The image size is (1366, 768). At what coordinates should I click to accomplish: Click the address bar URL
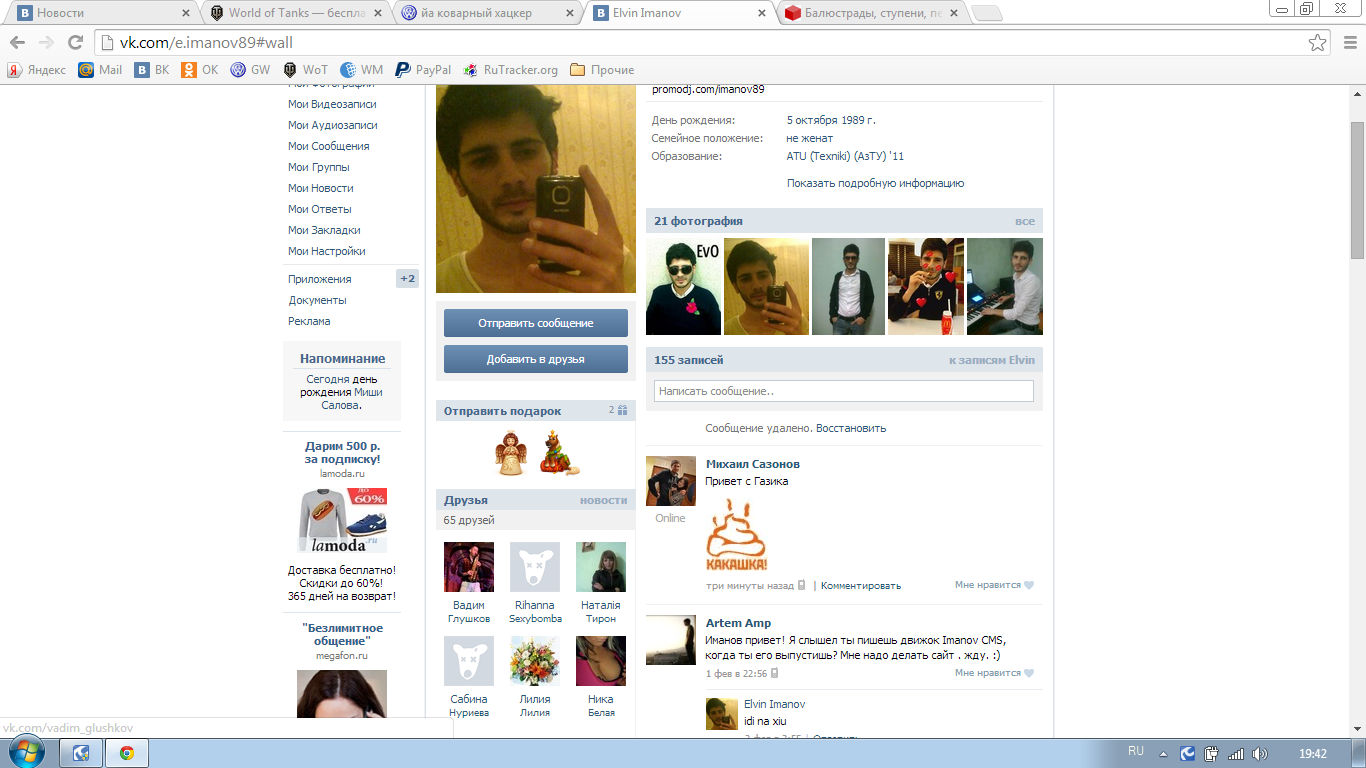point(207,43)
